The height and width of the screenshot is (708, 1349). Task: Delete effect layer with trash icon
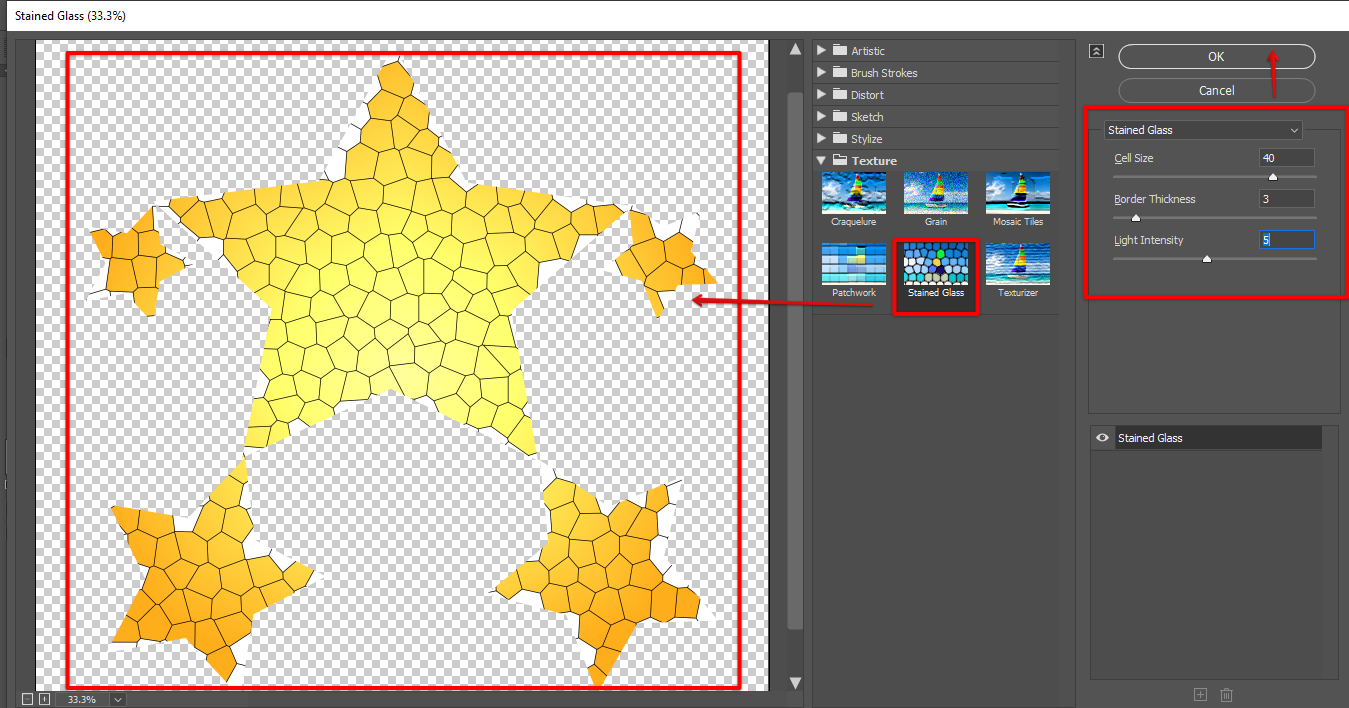point(1226,695)
